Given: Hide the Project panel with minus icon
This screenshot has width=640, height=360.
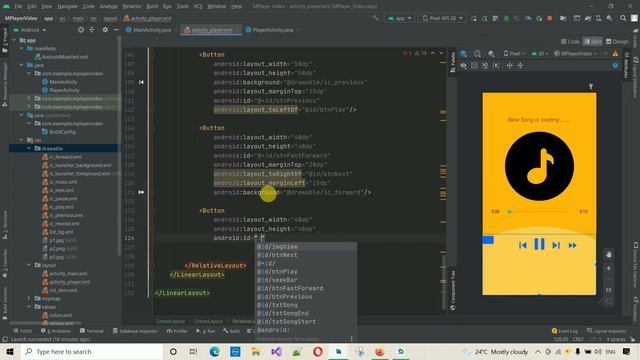Looking at the screenshot, I should pos(116,30).
